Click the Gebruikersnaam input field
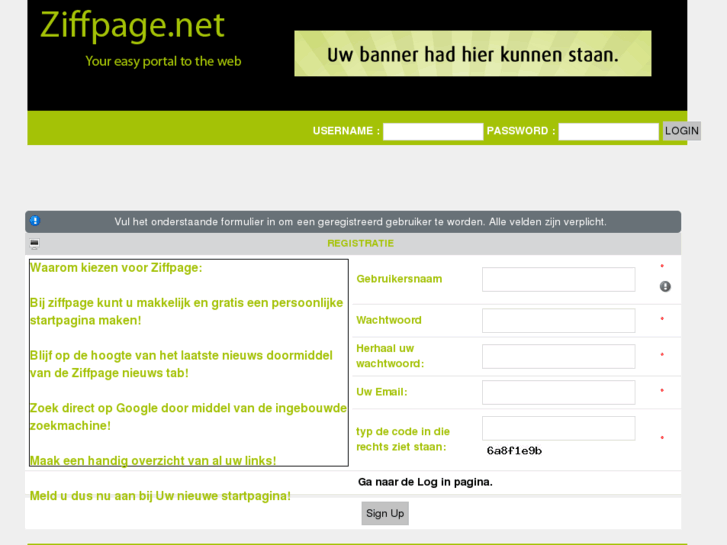 (x=558, y=279)
